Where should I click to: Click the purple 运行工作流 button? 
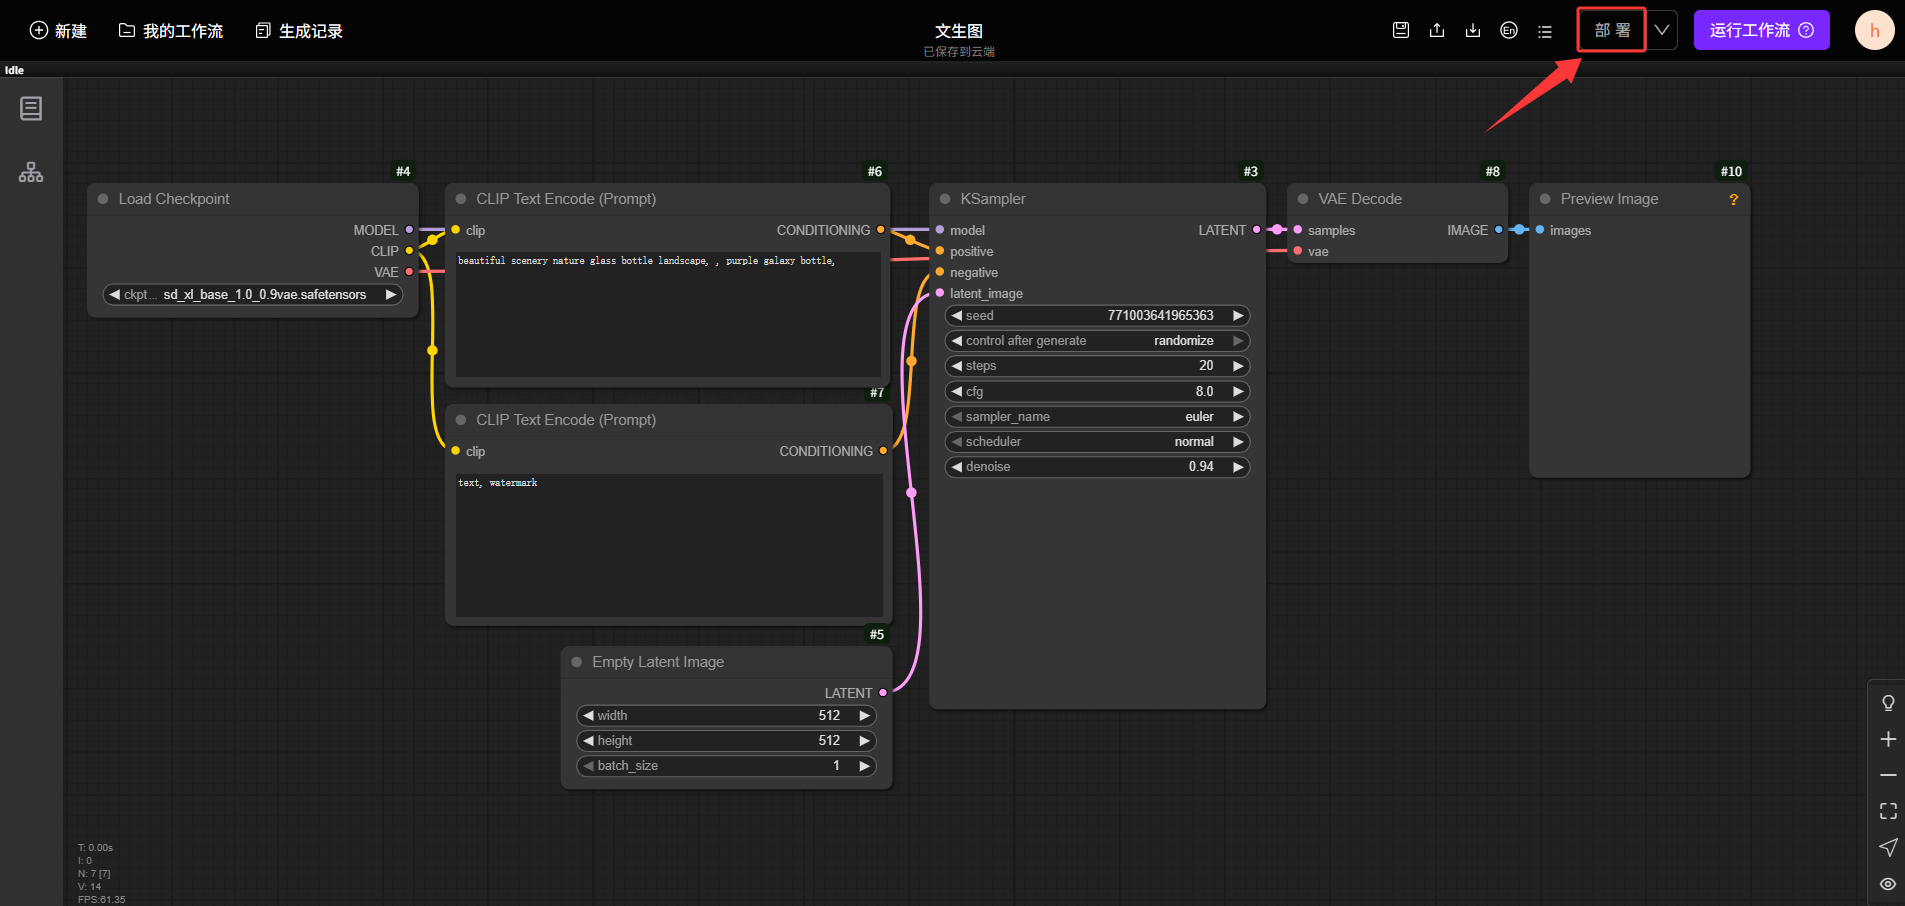click(x=1761, y=30)
